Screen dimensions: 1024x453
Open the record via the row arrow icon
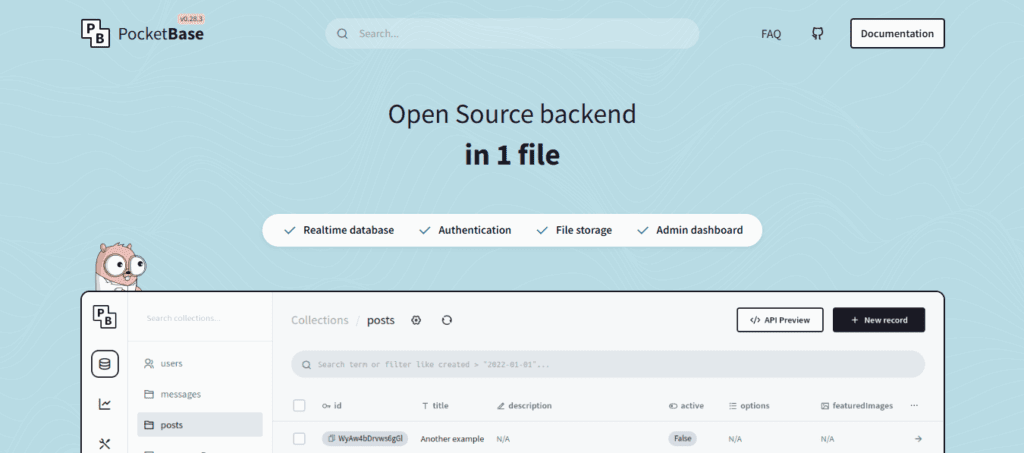click(918, 439)
